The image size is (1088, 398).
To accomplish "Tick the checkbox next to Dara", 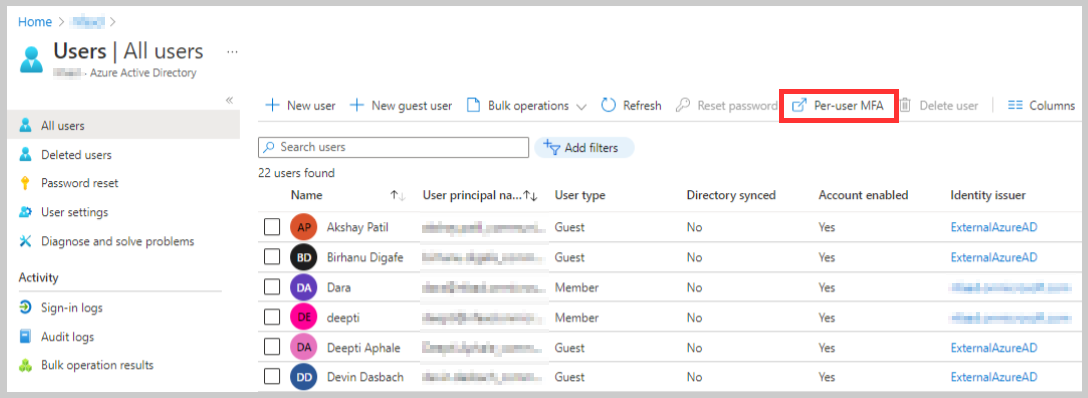I will point(272,287).
